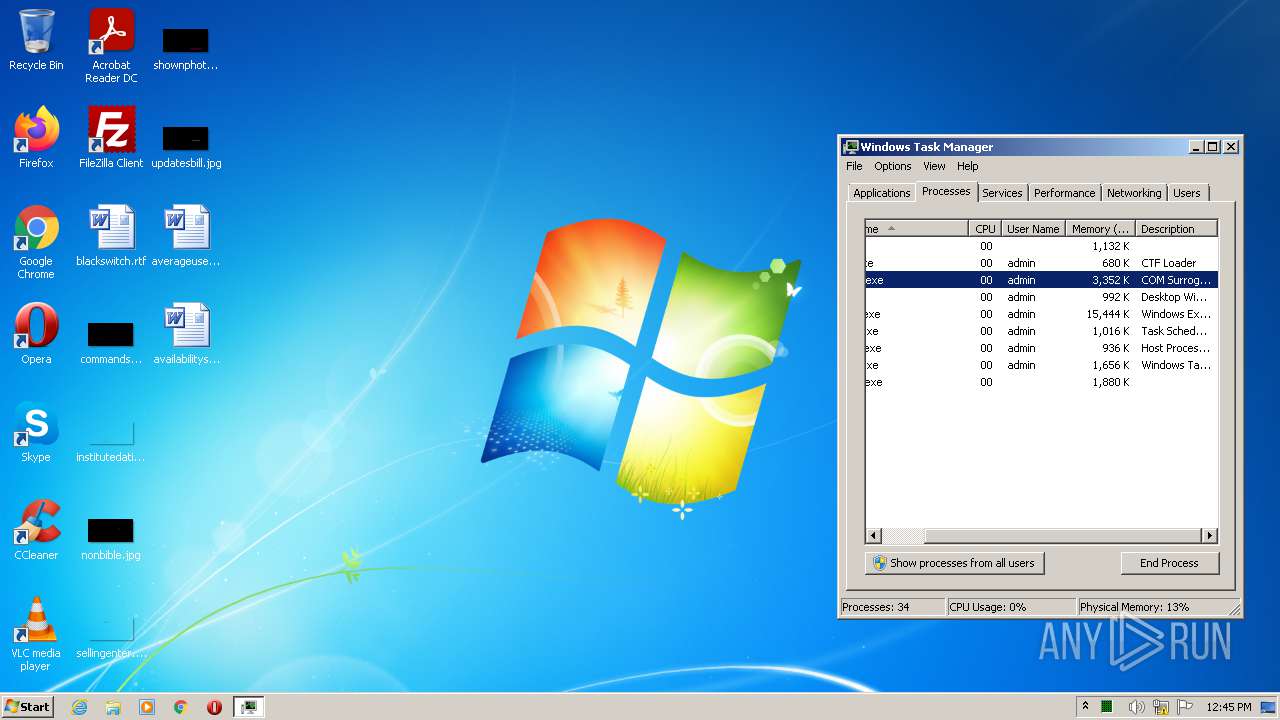The image size is (1280, 720).
Task: Sort by Memory column header
Action: tap(1100, 229)
